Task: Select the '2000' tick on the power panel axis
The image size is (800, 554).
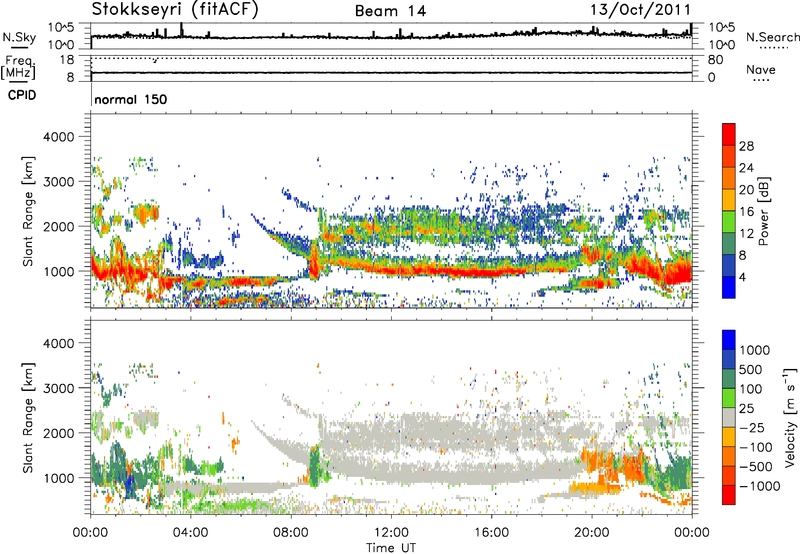Action: 59,226
